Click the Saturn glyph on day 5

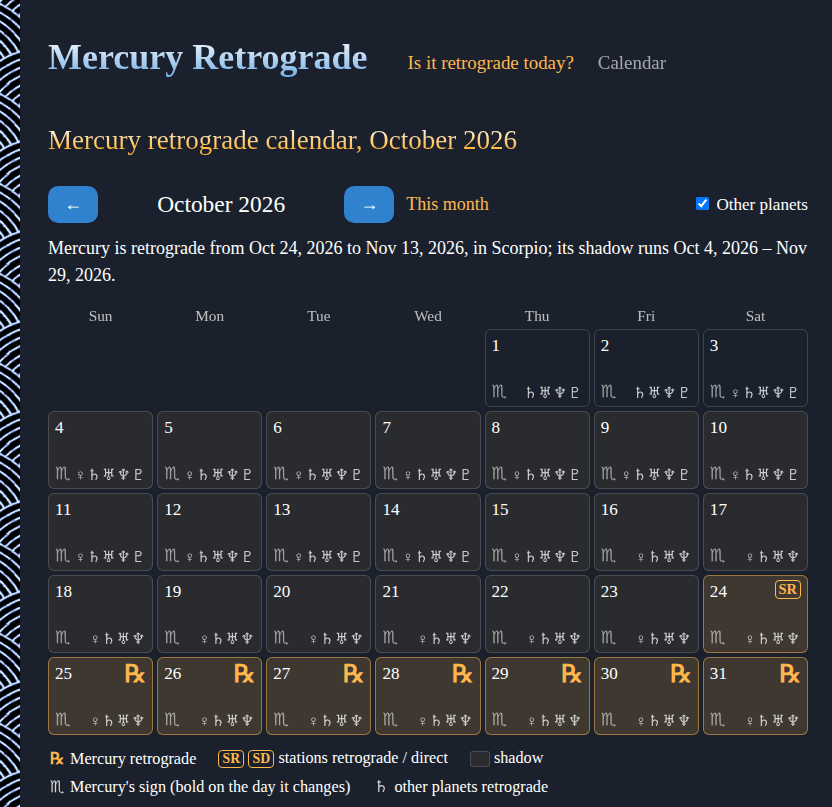coord(203,474)
